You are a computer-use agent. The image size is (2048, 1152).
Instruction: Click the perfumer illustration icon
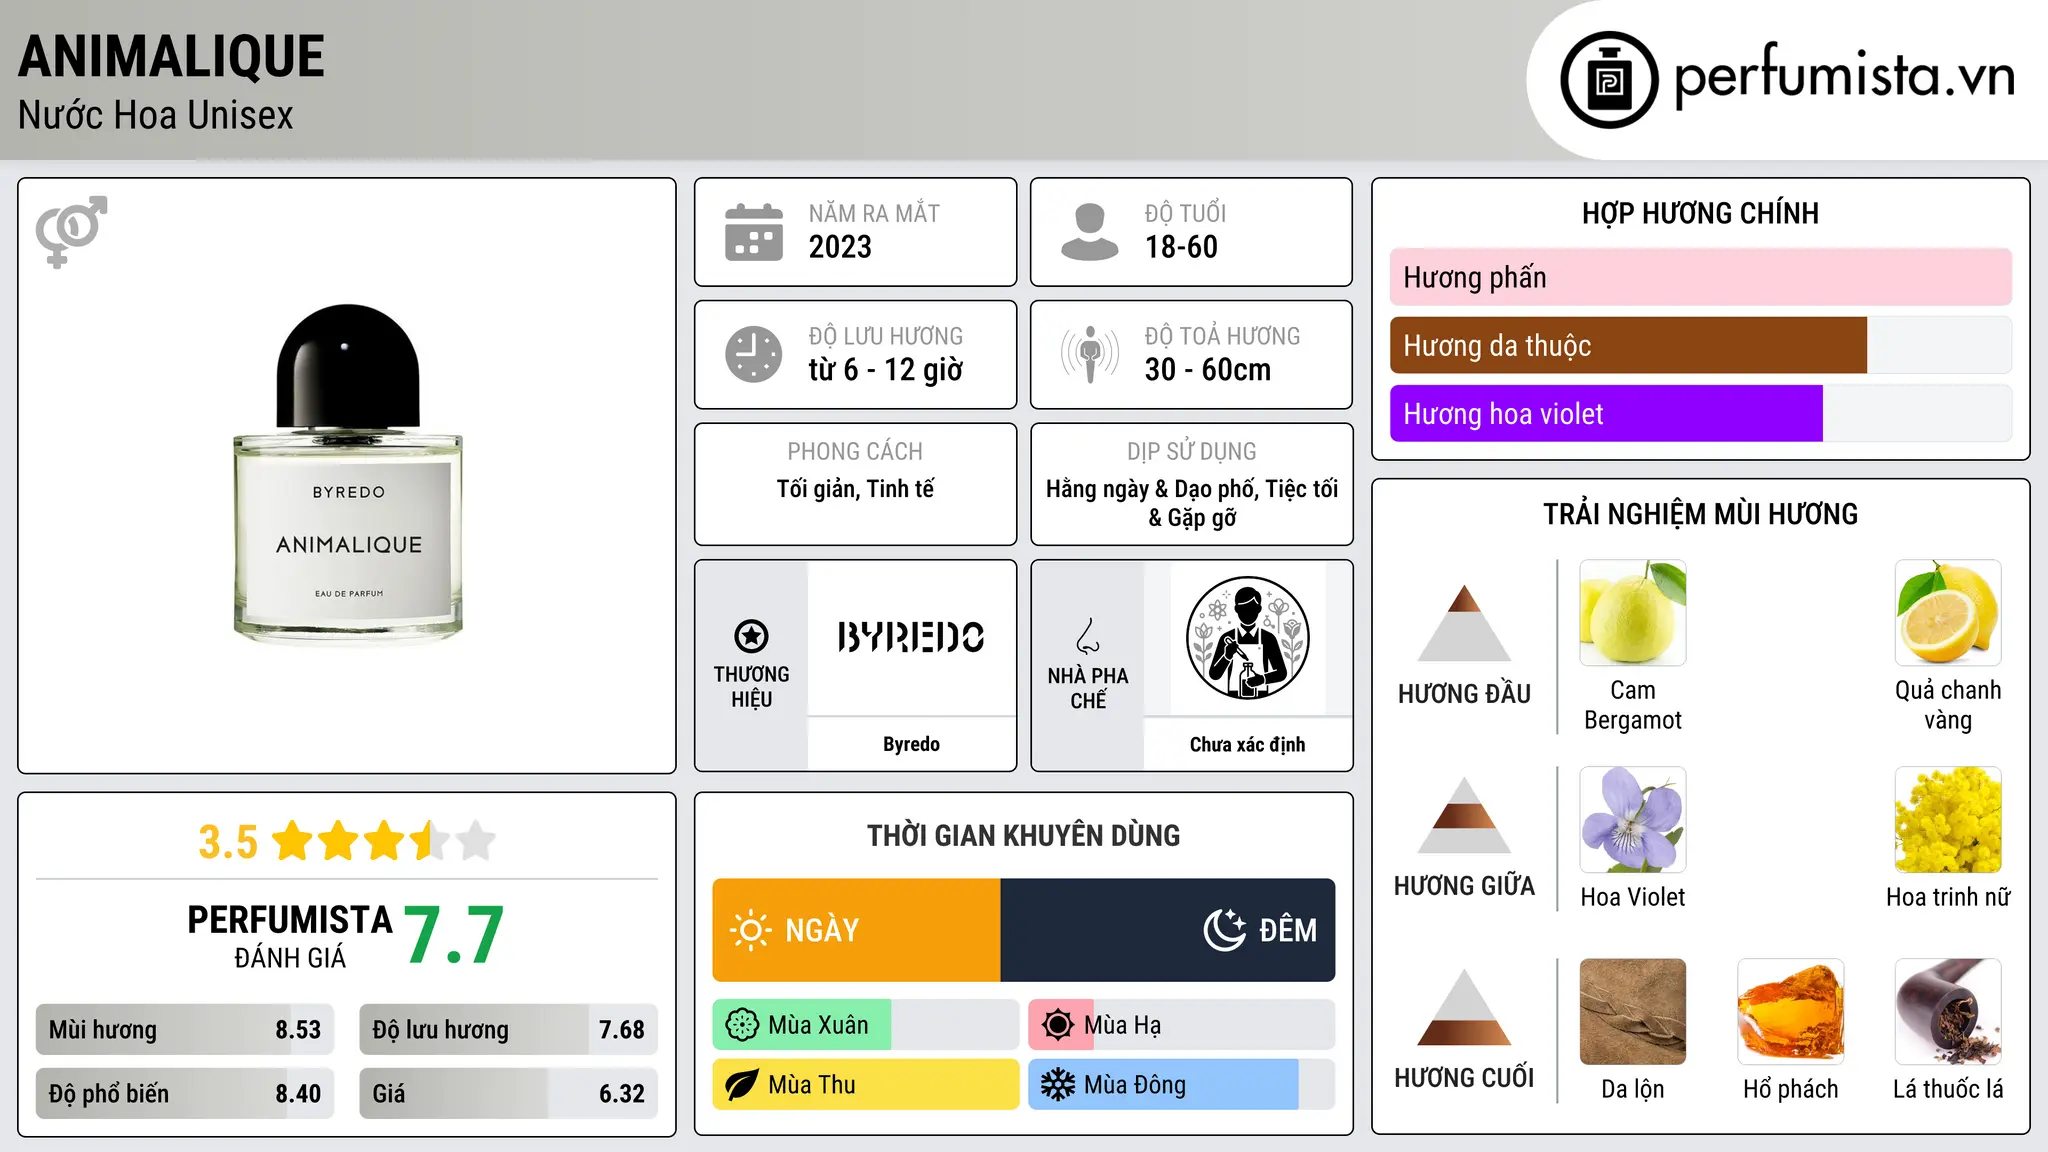(x=1247, y=638)
